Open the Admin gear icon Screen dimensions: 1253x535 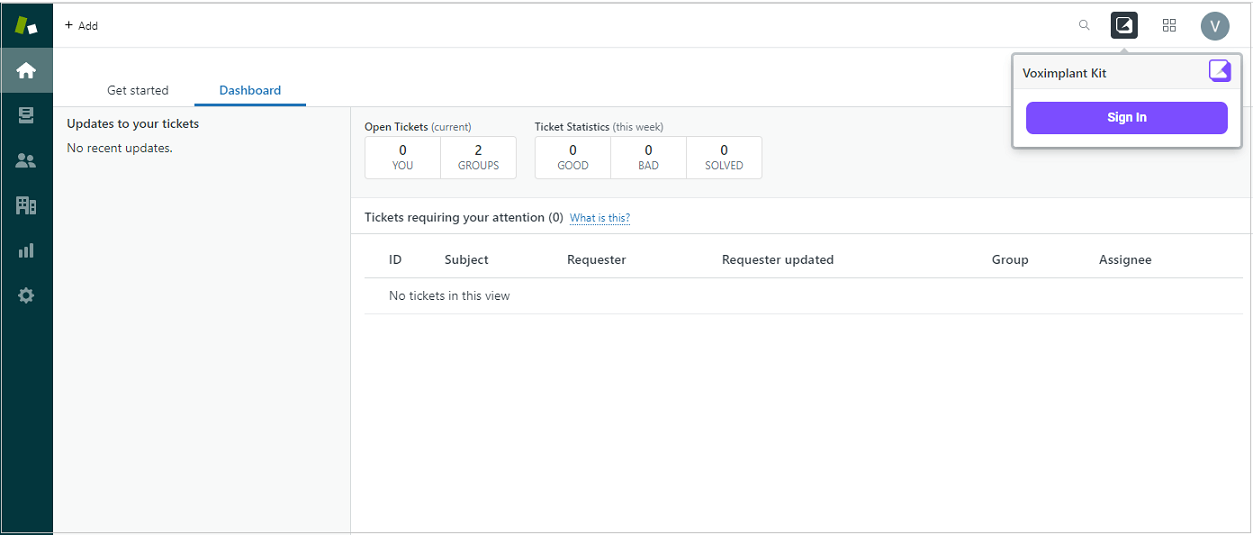point(26,295)
